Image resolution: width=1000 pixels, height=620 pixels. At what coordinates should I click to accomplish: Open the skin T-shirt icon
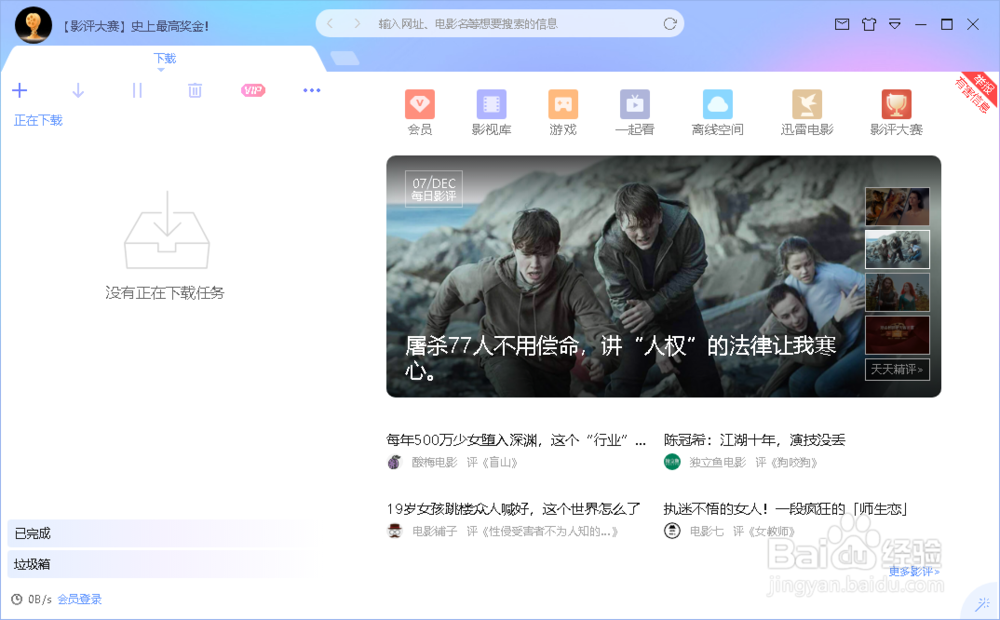869,24
